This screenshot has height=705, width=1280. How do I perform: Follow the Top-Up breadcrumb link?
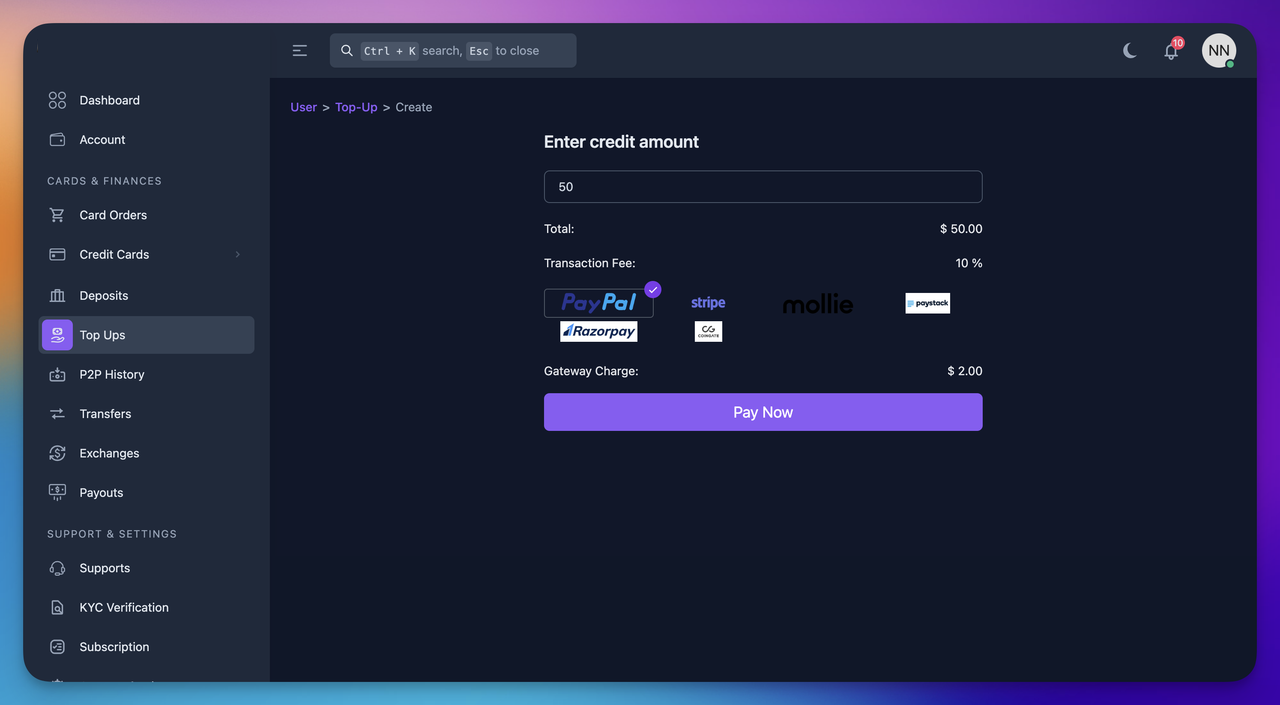356,107
